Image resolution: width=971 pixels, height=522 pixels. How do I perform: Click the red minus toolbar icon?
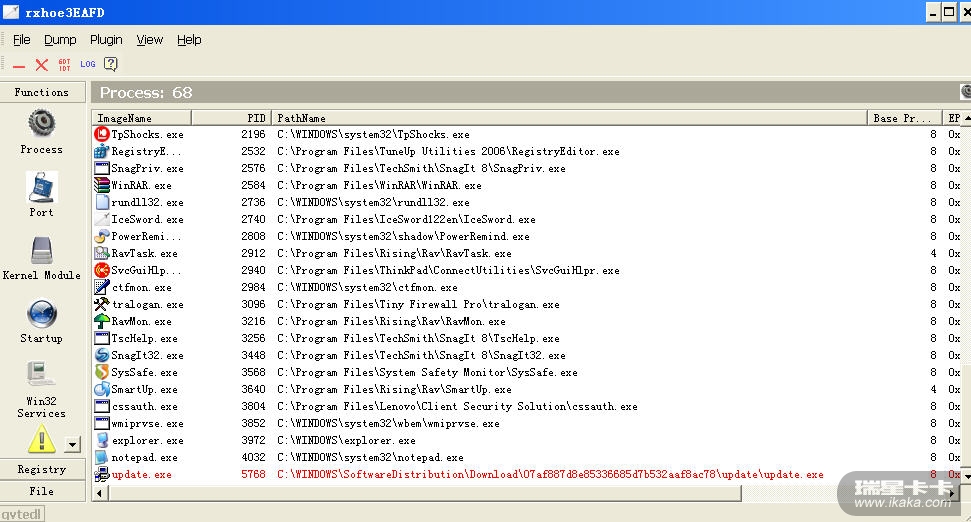pos(19,65)
